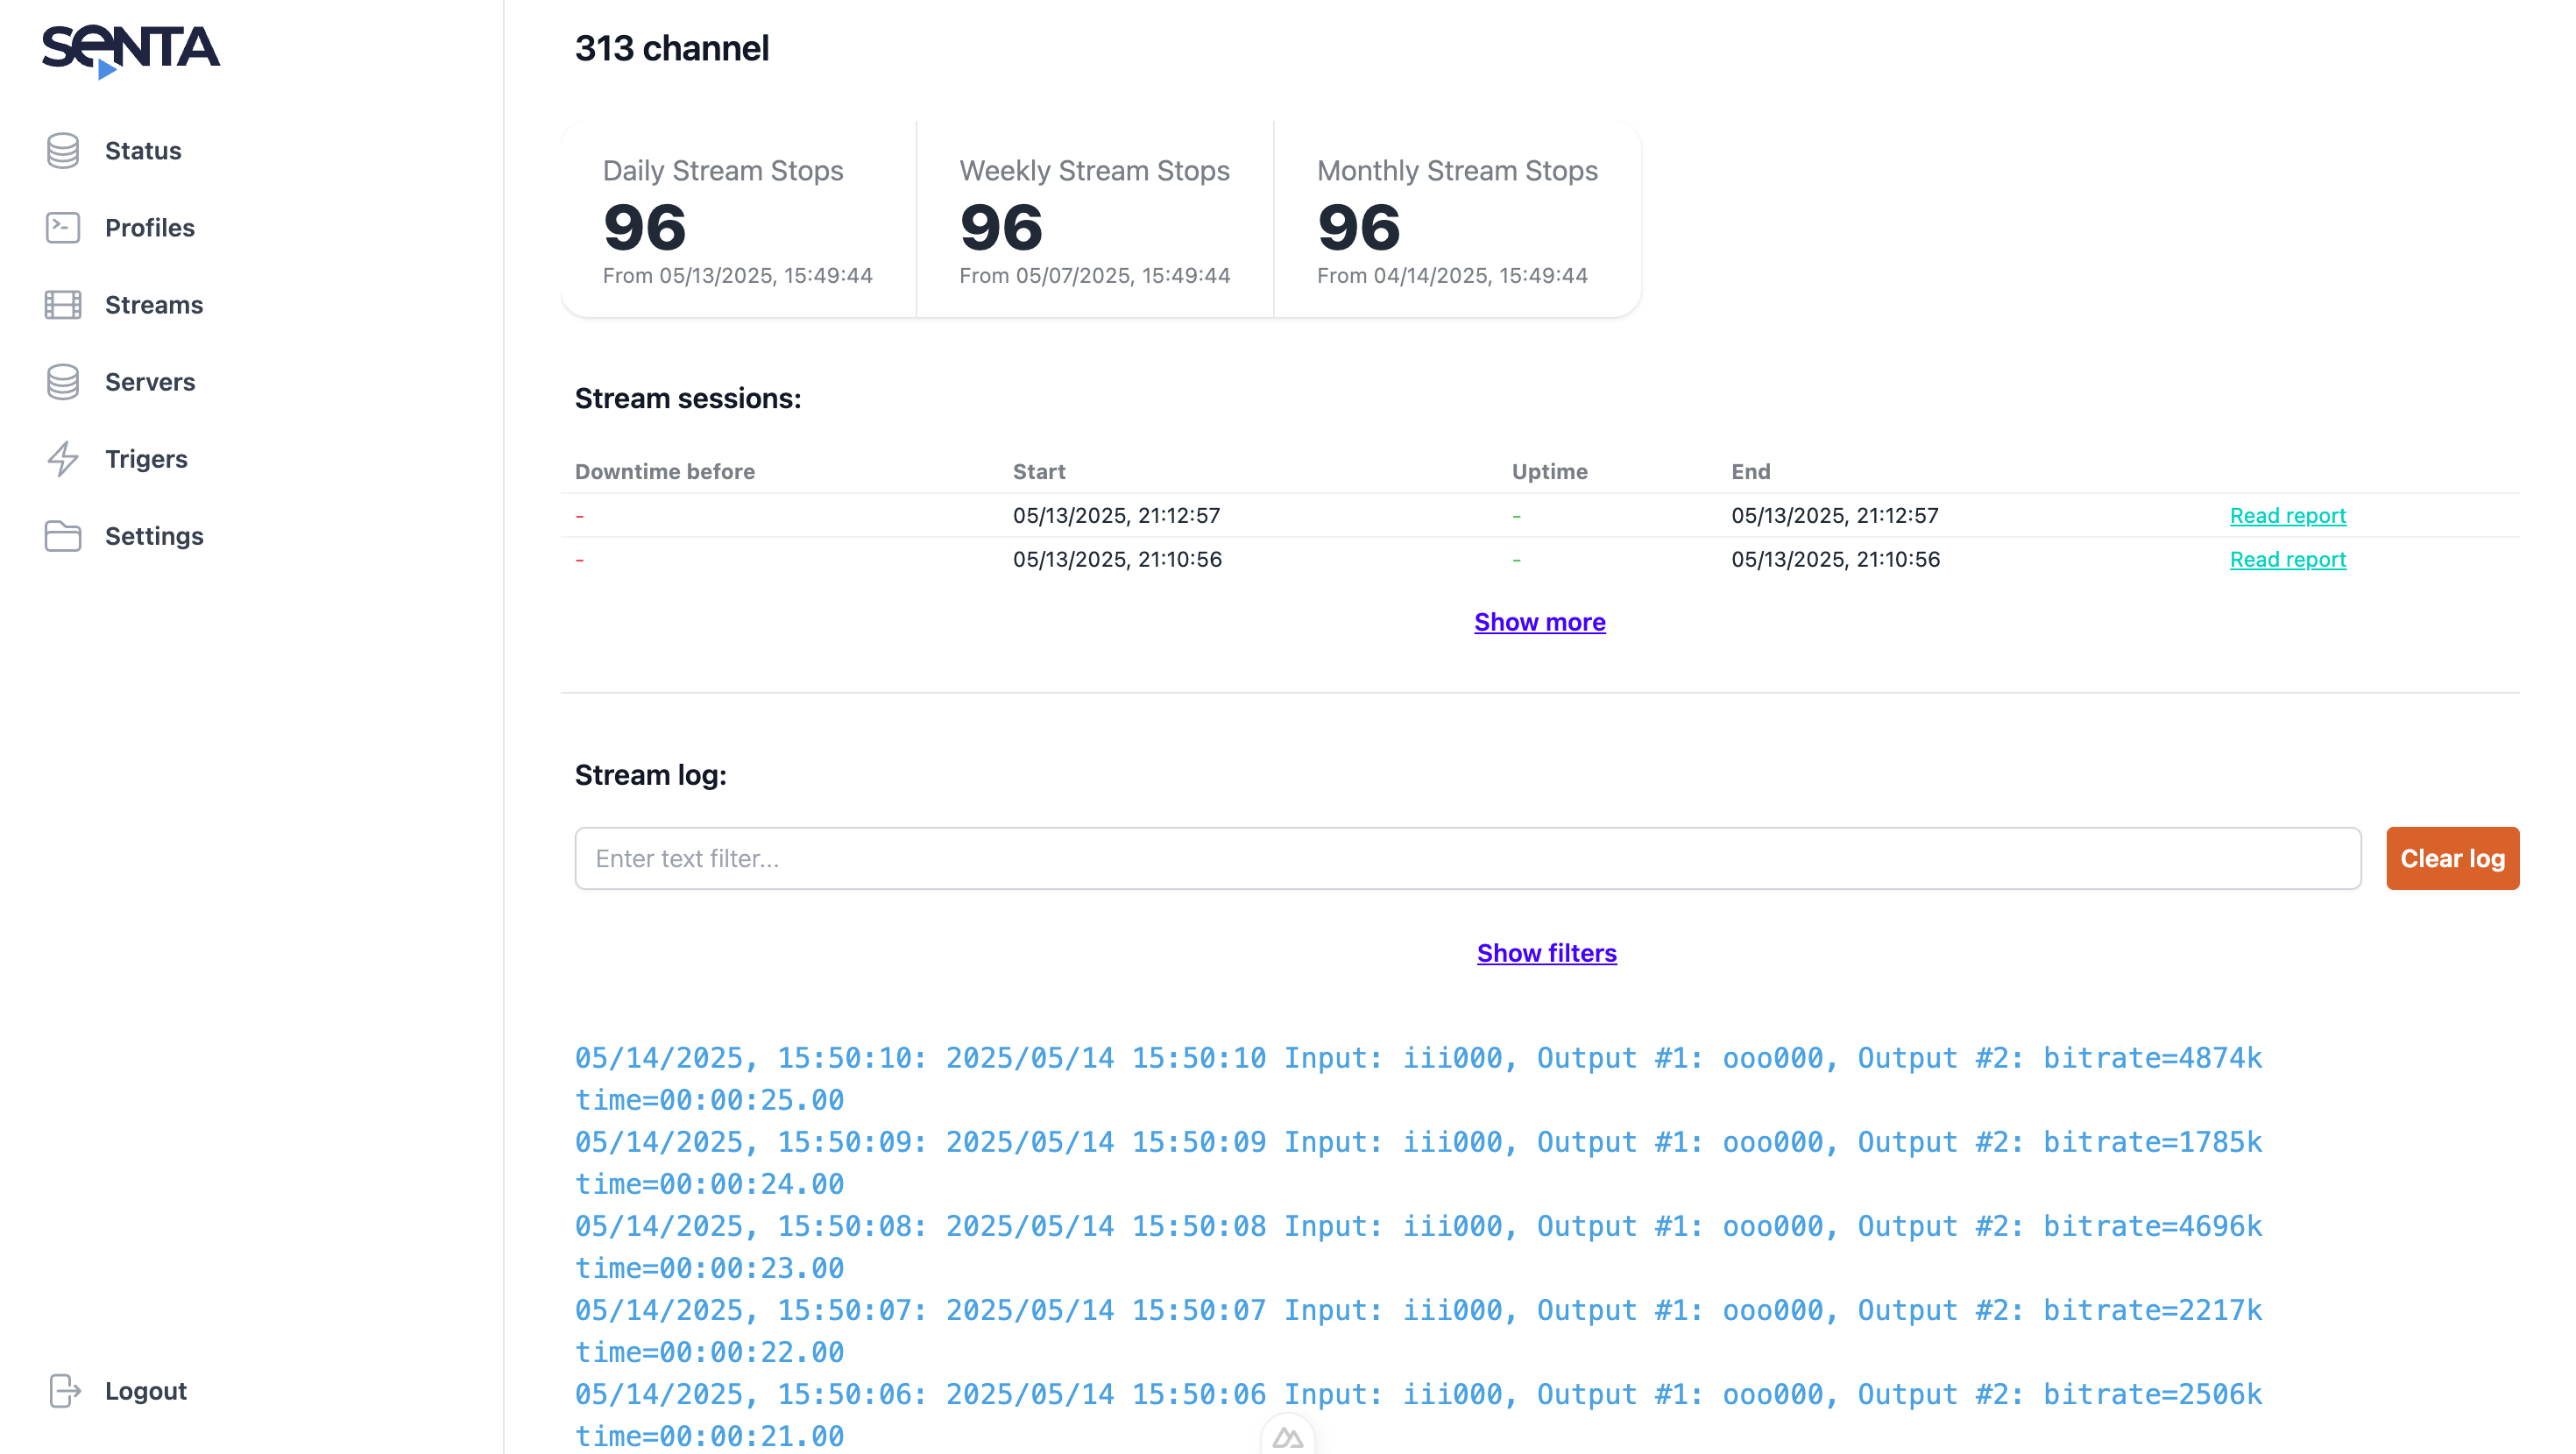Click the Daily Stream Stops card
Viewport: 2576px width, 1454px height.
point(738,220)
